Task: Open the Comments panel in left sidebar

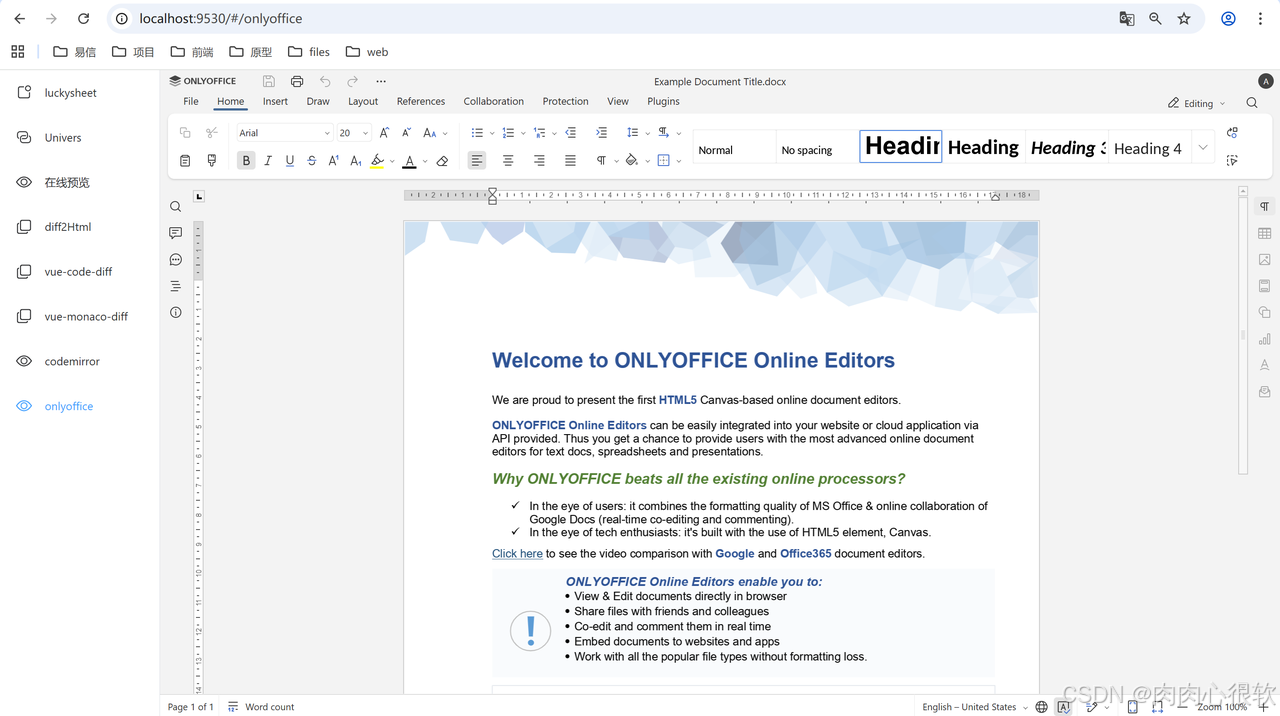Action: pos(175,233)
